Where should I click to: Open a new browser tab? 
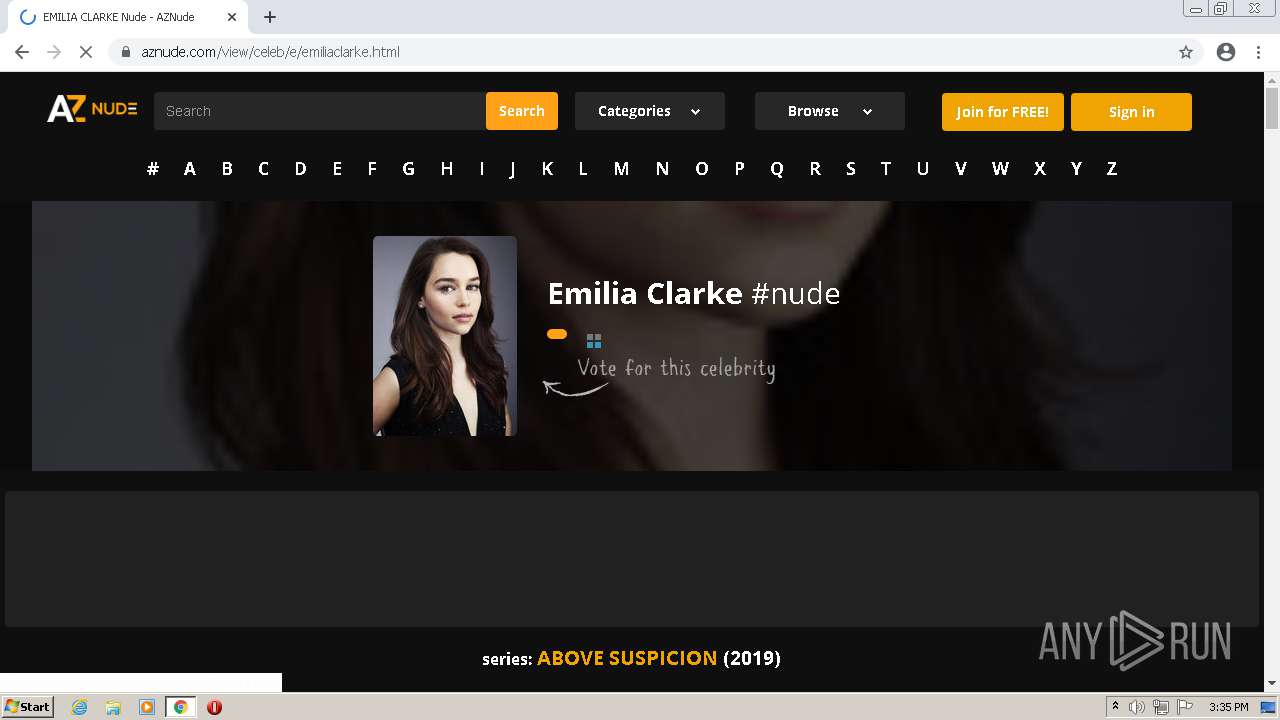tap(270, 17)
